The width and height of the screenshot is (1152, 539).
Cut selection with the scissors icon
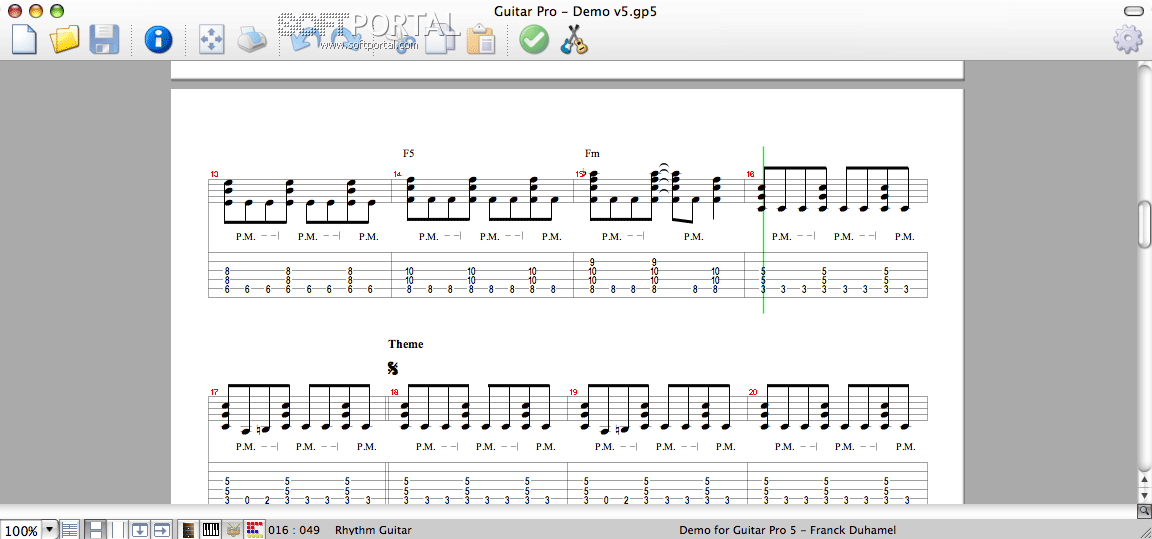(x=403, y=40)
